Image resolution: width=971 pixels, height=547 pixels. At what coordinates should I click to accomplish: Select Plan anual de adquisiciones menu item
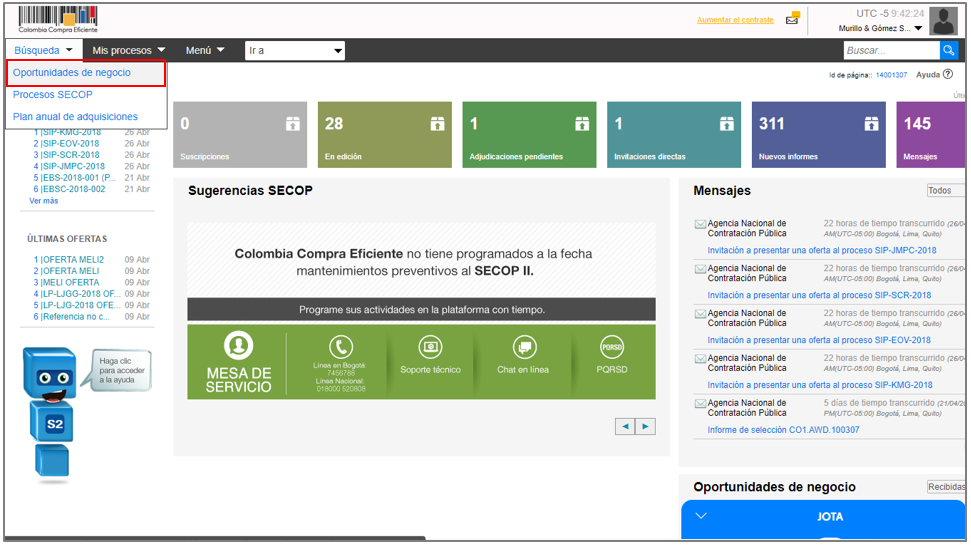pos(76,116)
